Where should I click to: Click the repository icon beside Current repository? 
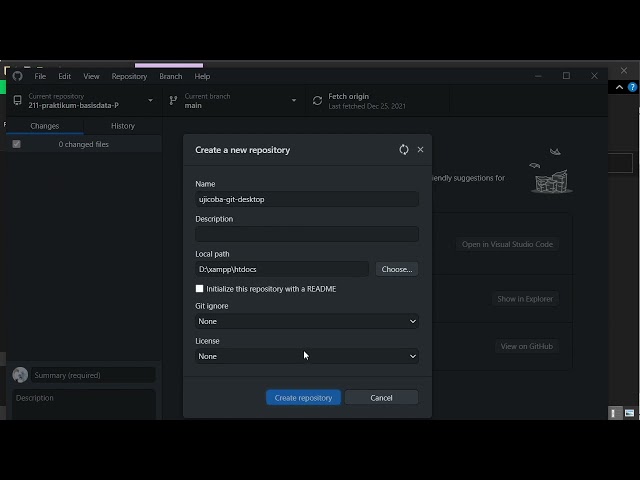18,100
